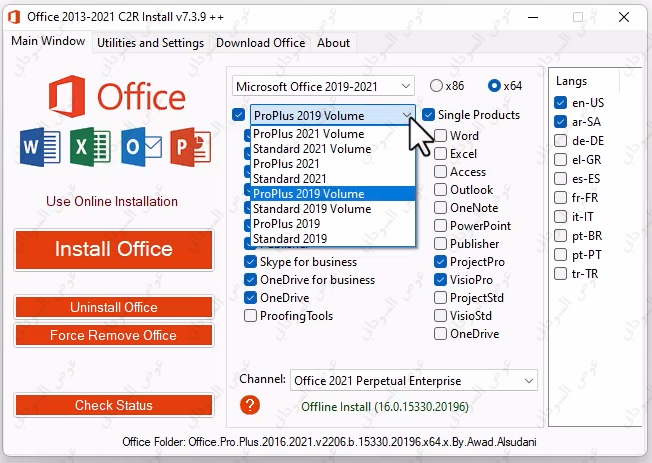Click the red question mark help icon

point(250,405)
